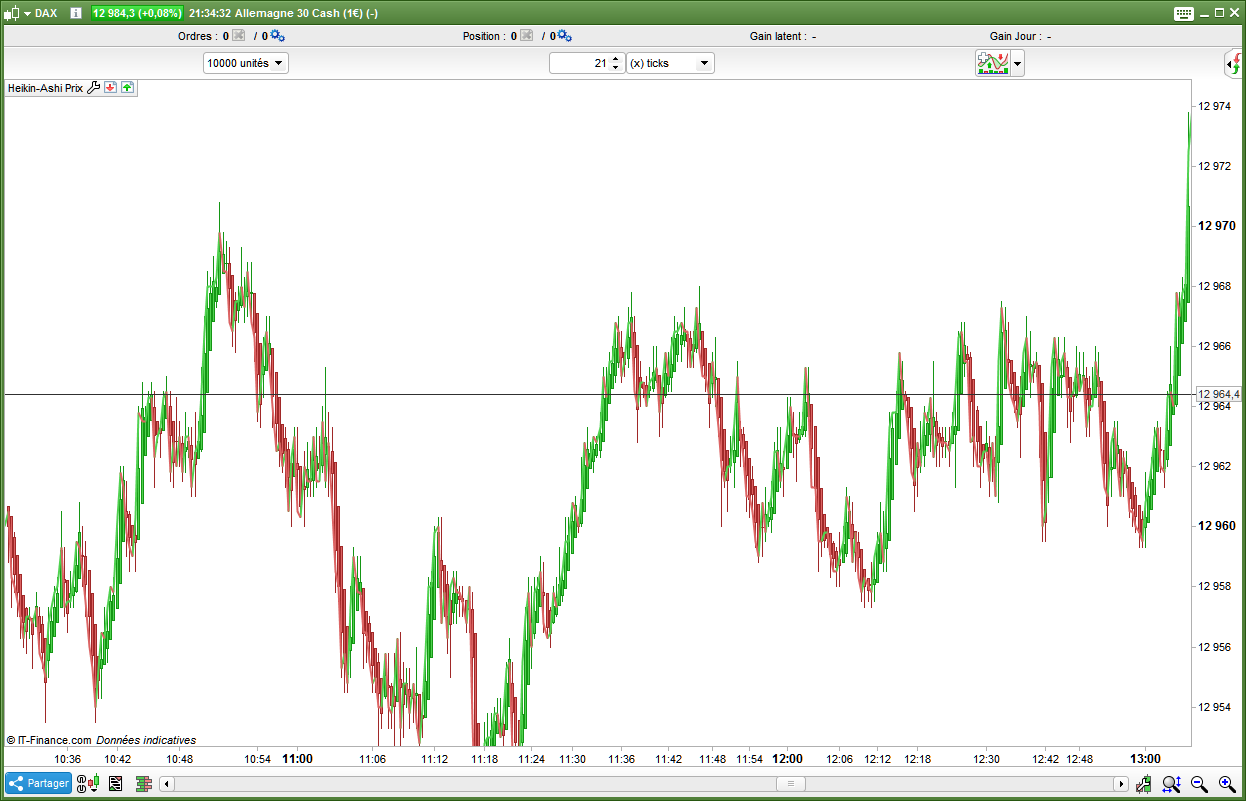Expand the arrow beside indicators icon
Viewport: 1246px width, 801px height.
pos(1017,63)
